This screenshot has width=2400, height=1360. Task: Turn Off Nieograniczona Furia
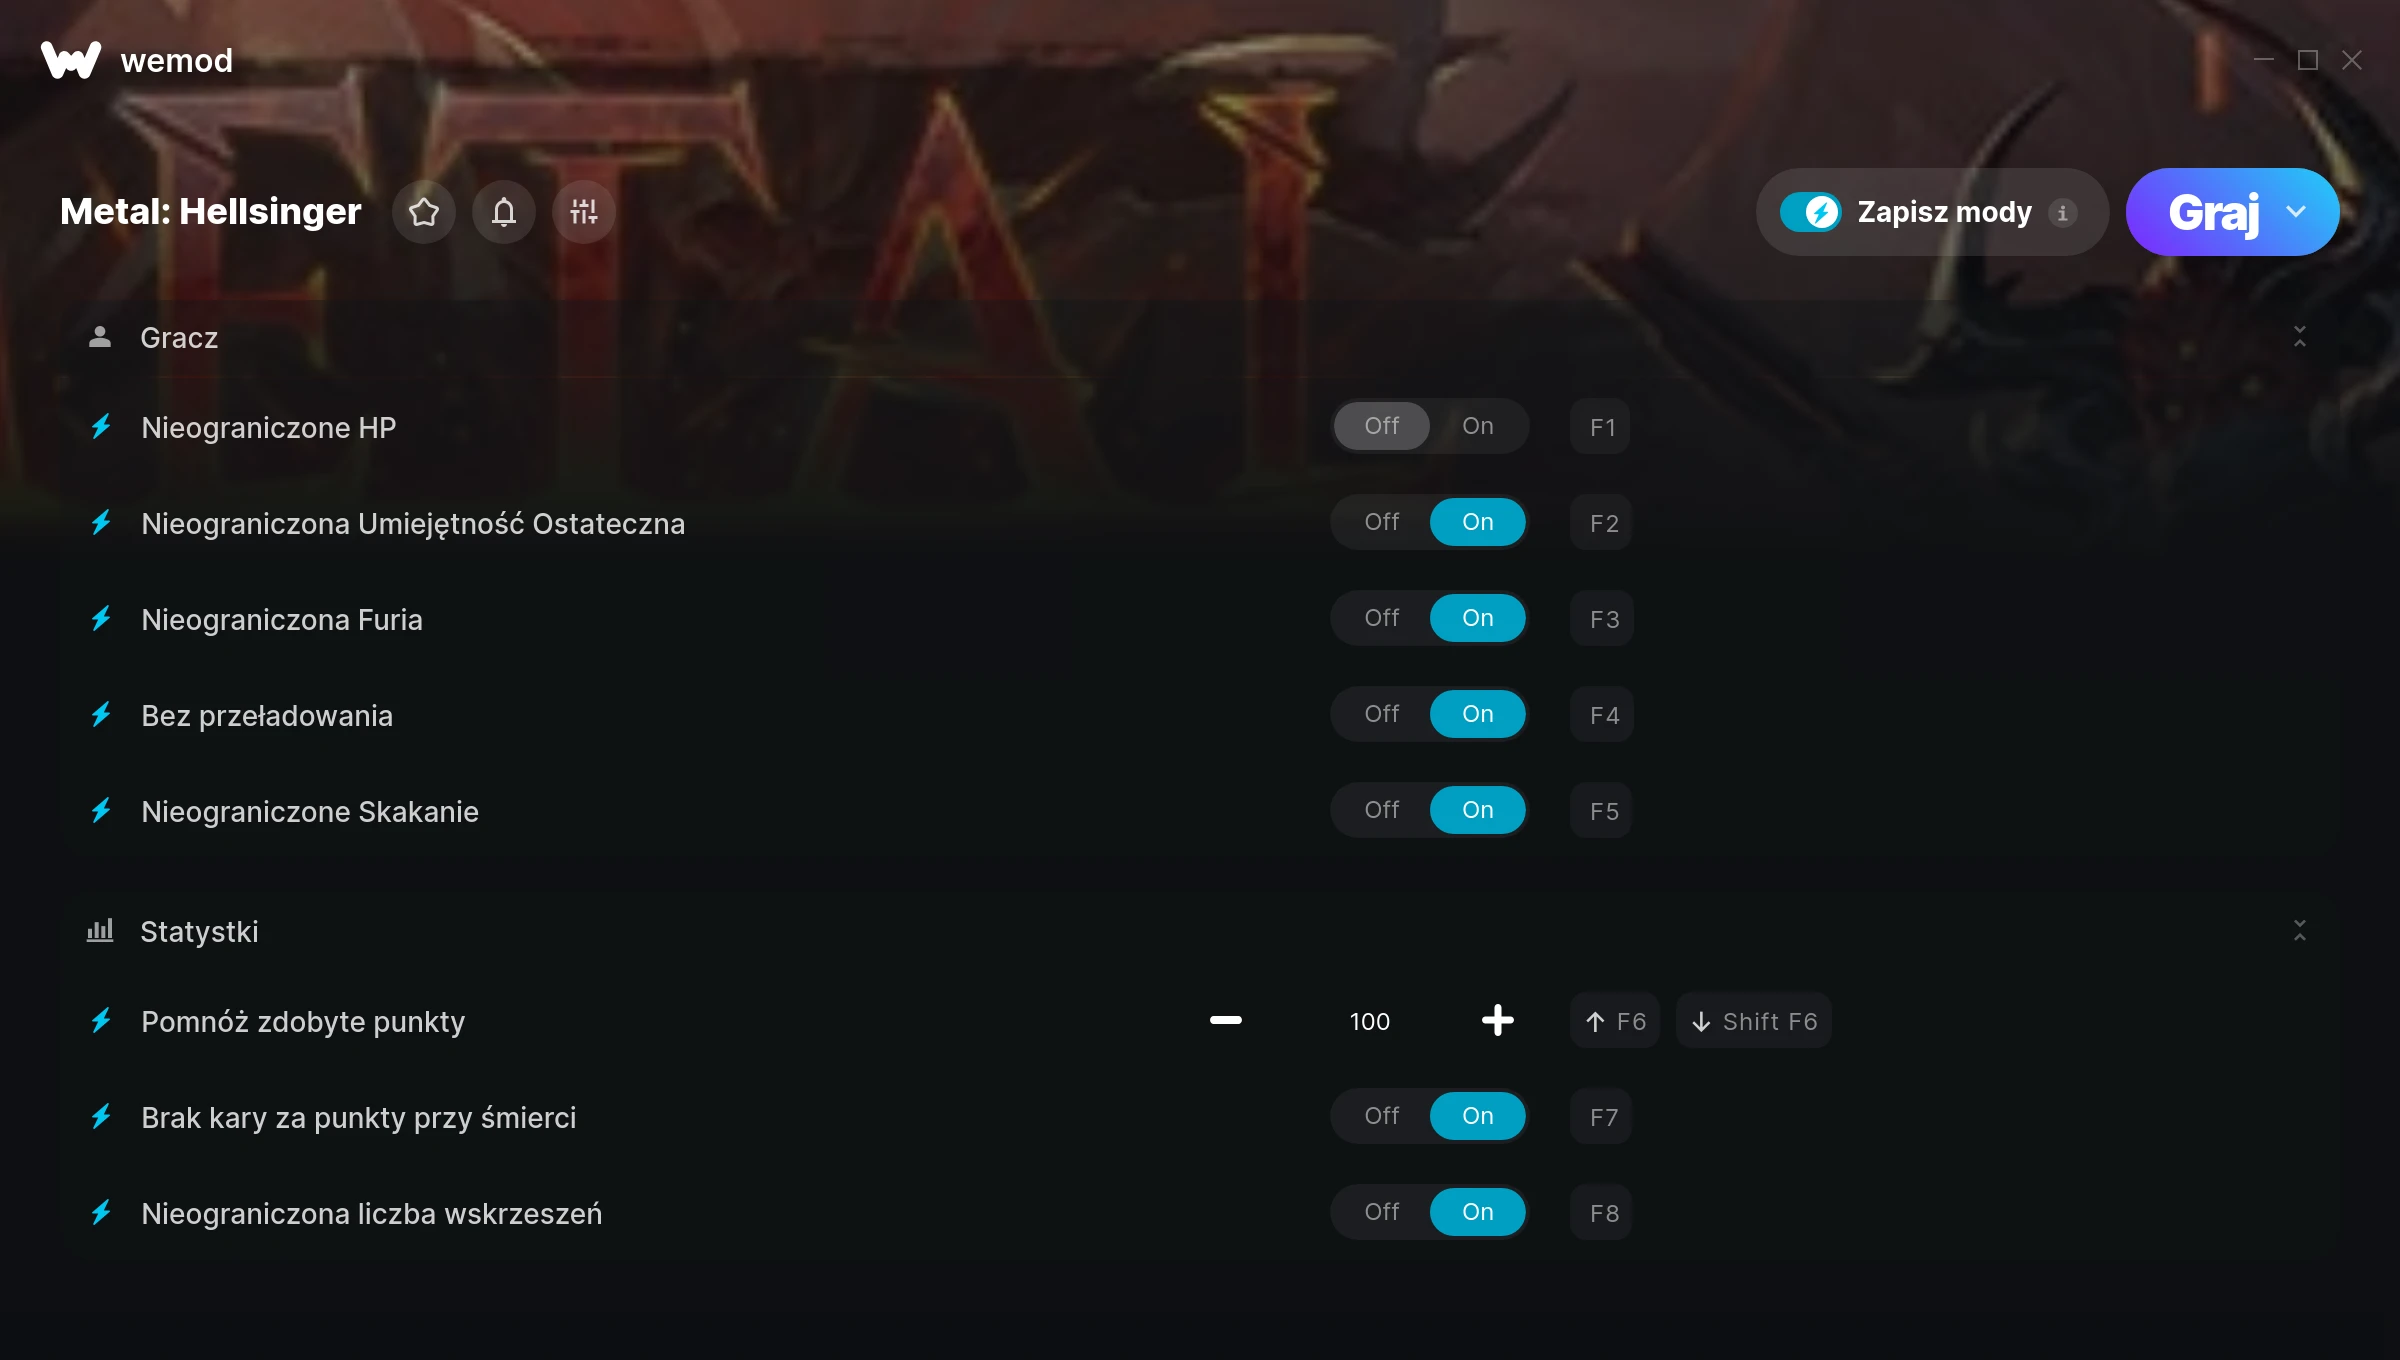pos(1382,618)
